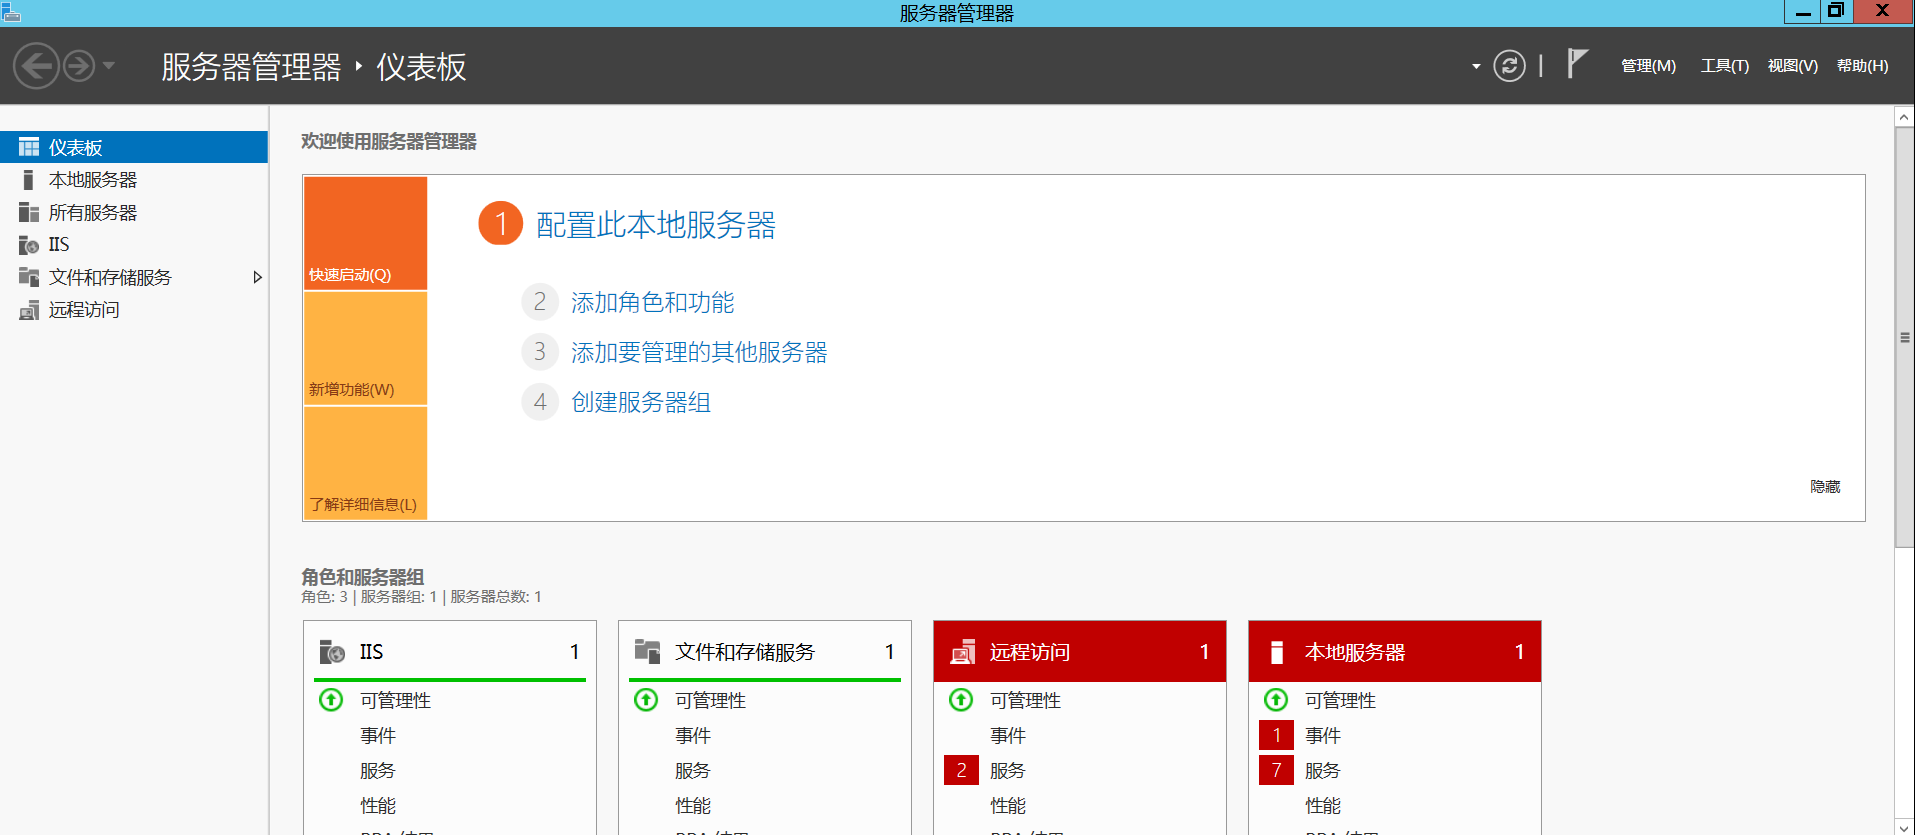Open the navigation history dropdown arrow
This screenshot has width=1915, height=835.
click(x=109, y=66)
